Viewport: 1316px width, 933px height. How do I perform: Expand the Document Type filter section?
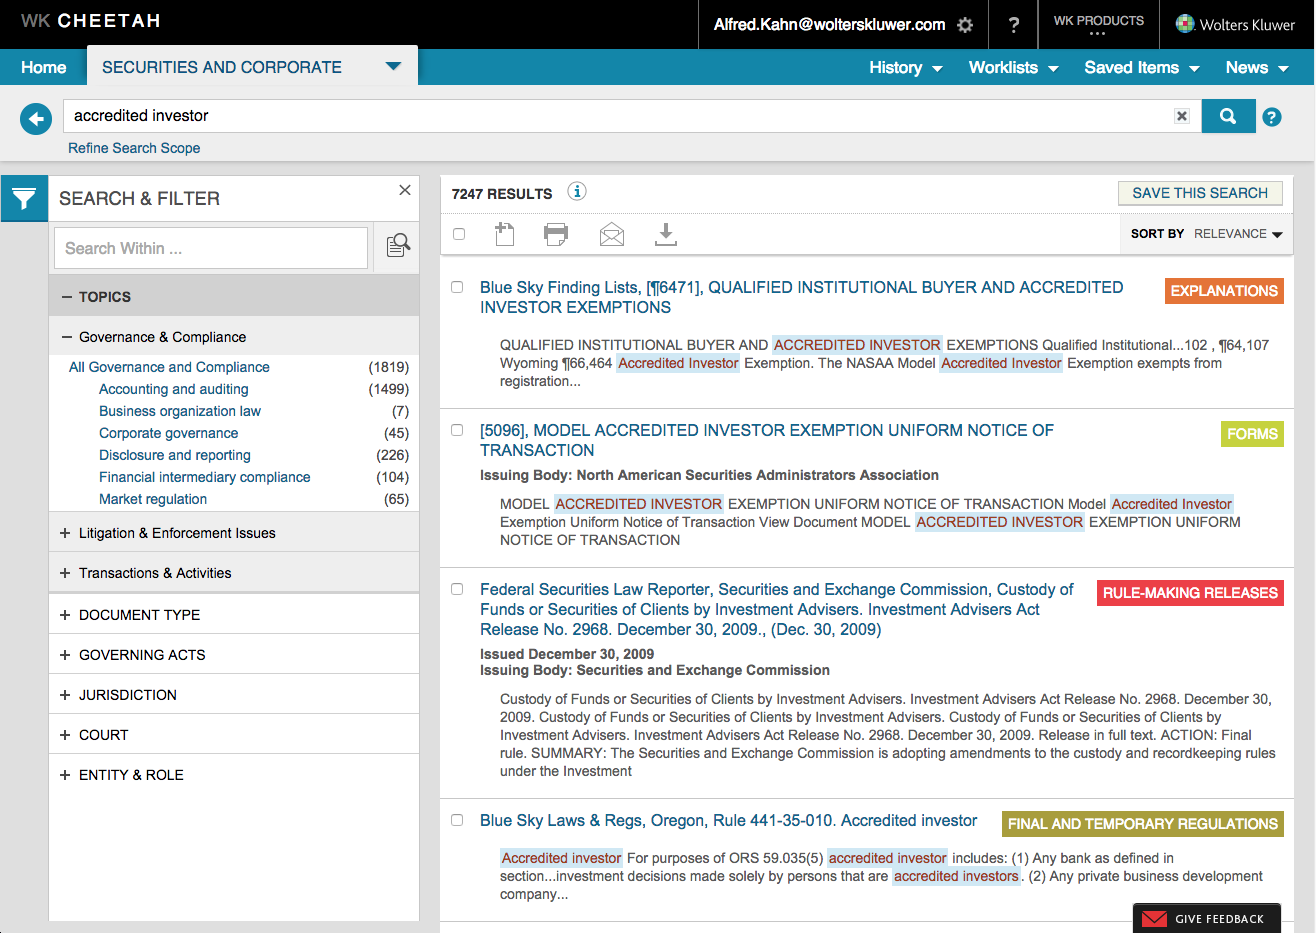tap(139, 615)
